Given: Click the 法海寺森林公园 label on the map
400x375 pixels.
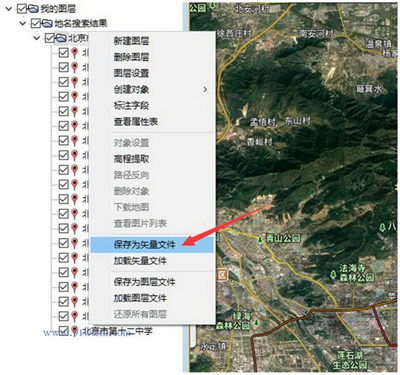Looking at the screenshot, I should click(x=356, y=273).
